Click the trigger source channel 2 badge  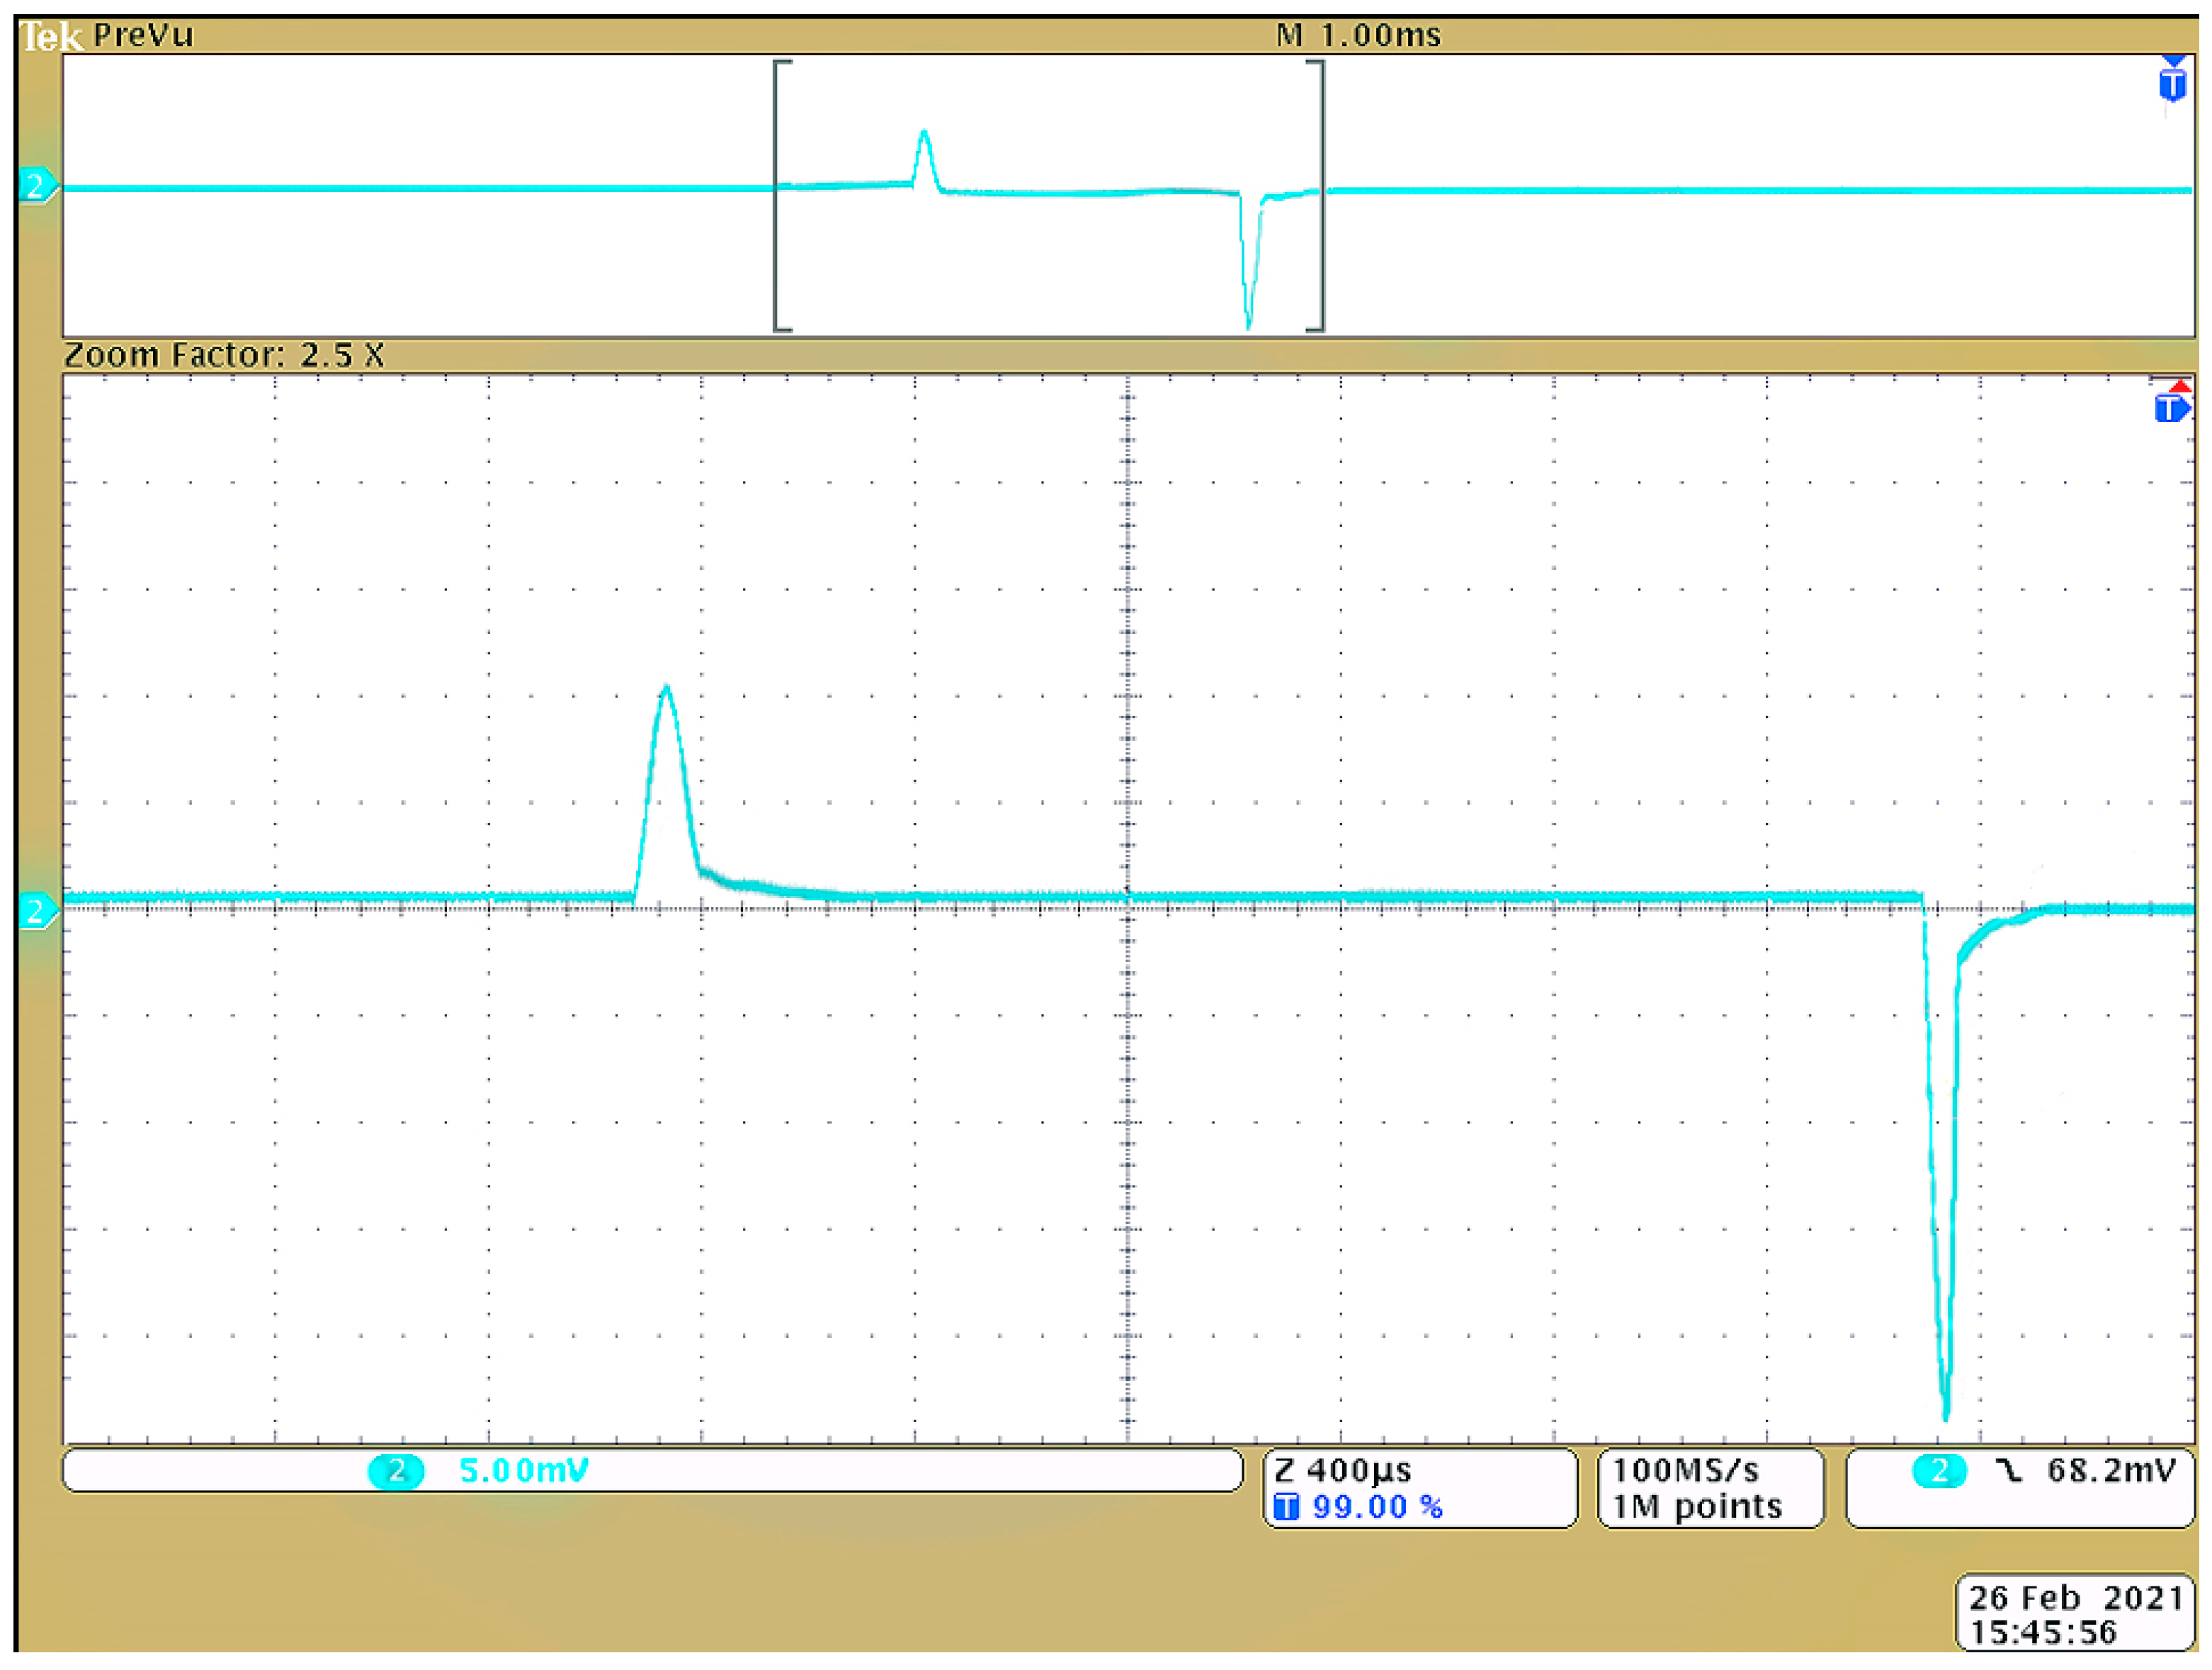(x=1939, y=1470)
